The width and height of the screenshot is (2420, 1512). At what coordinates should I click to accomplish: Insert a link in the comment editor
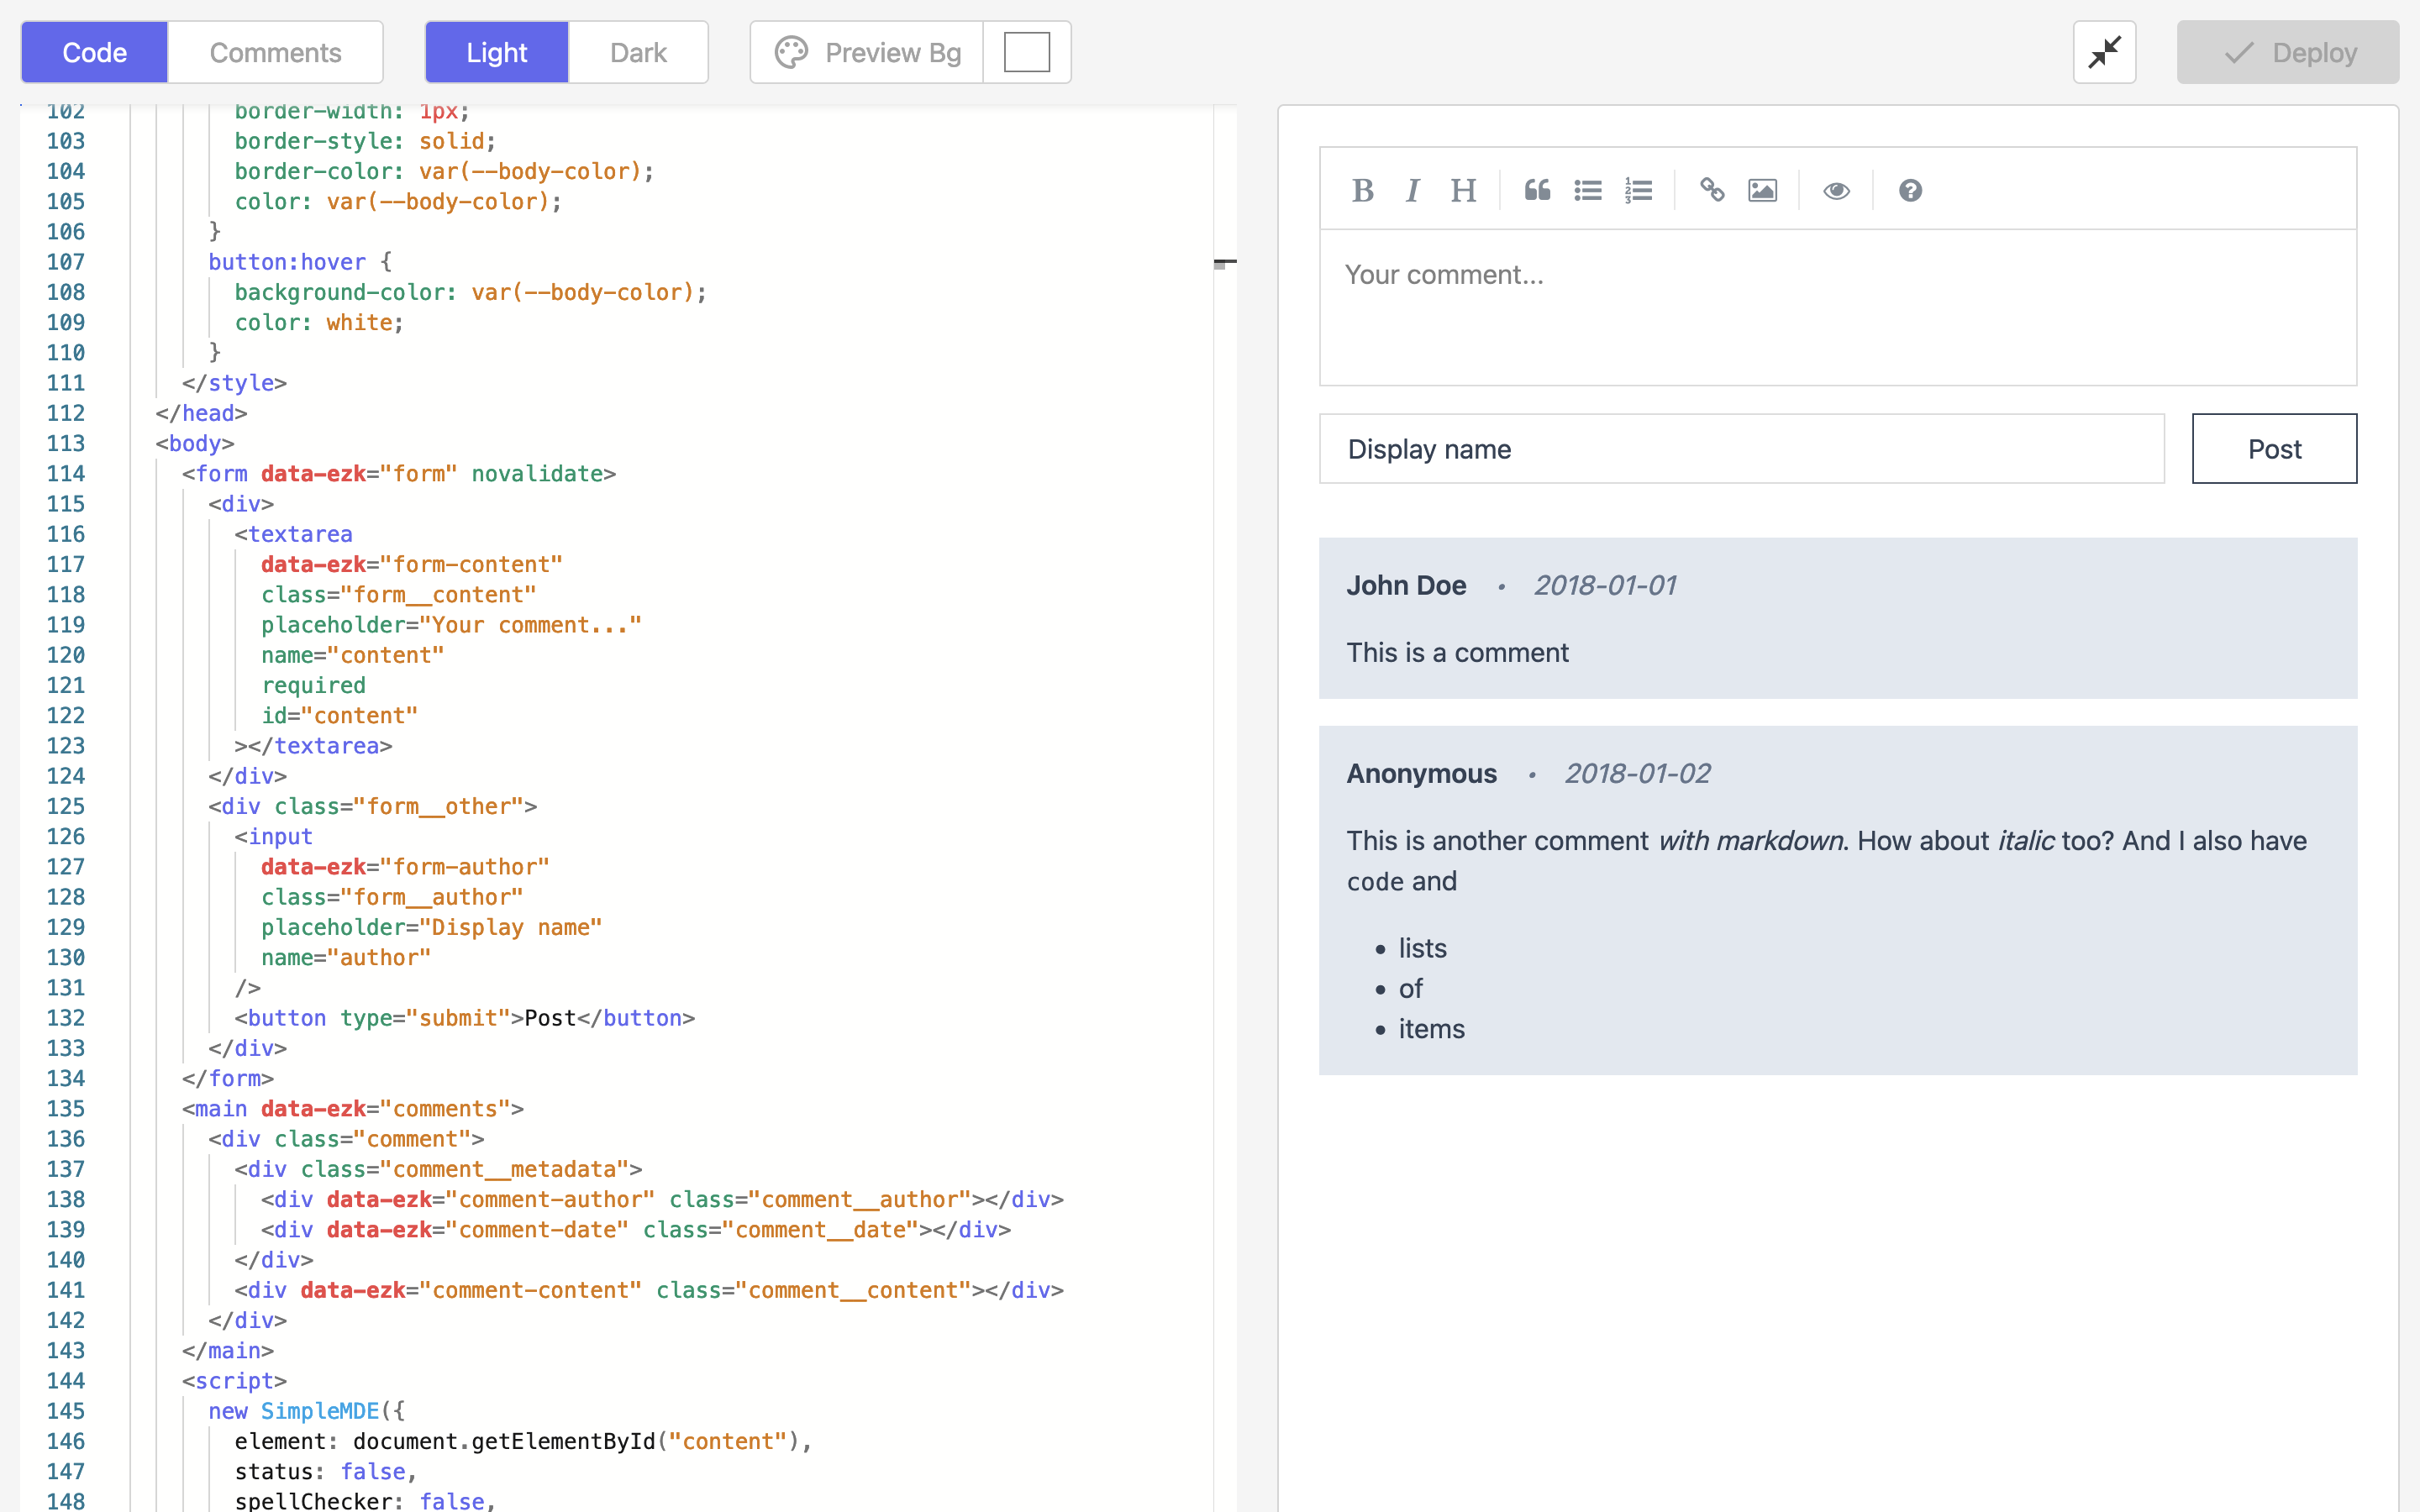(x=1712, y=189)
